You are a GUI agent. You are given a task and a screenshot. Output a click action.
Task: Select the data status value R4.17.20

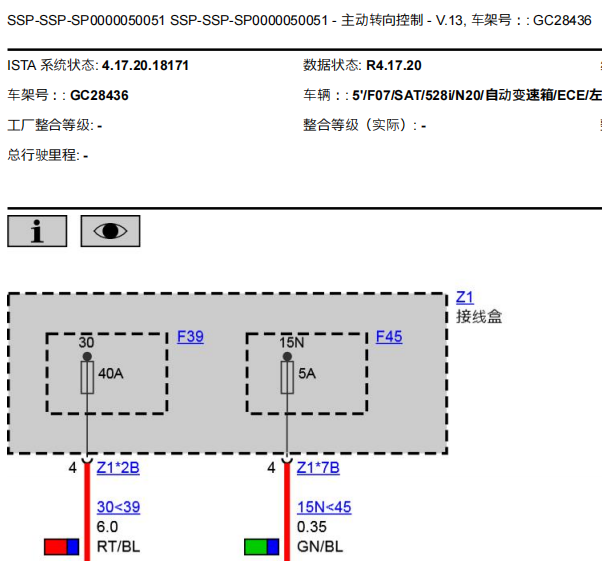[394, 65]
